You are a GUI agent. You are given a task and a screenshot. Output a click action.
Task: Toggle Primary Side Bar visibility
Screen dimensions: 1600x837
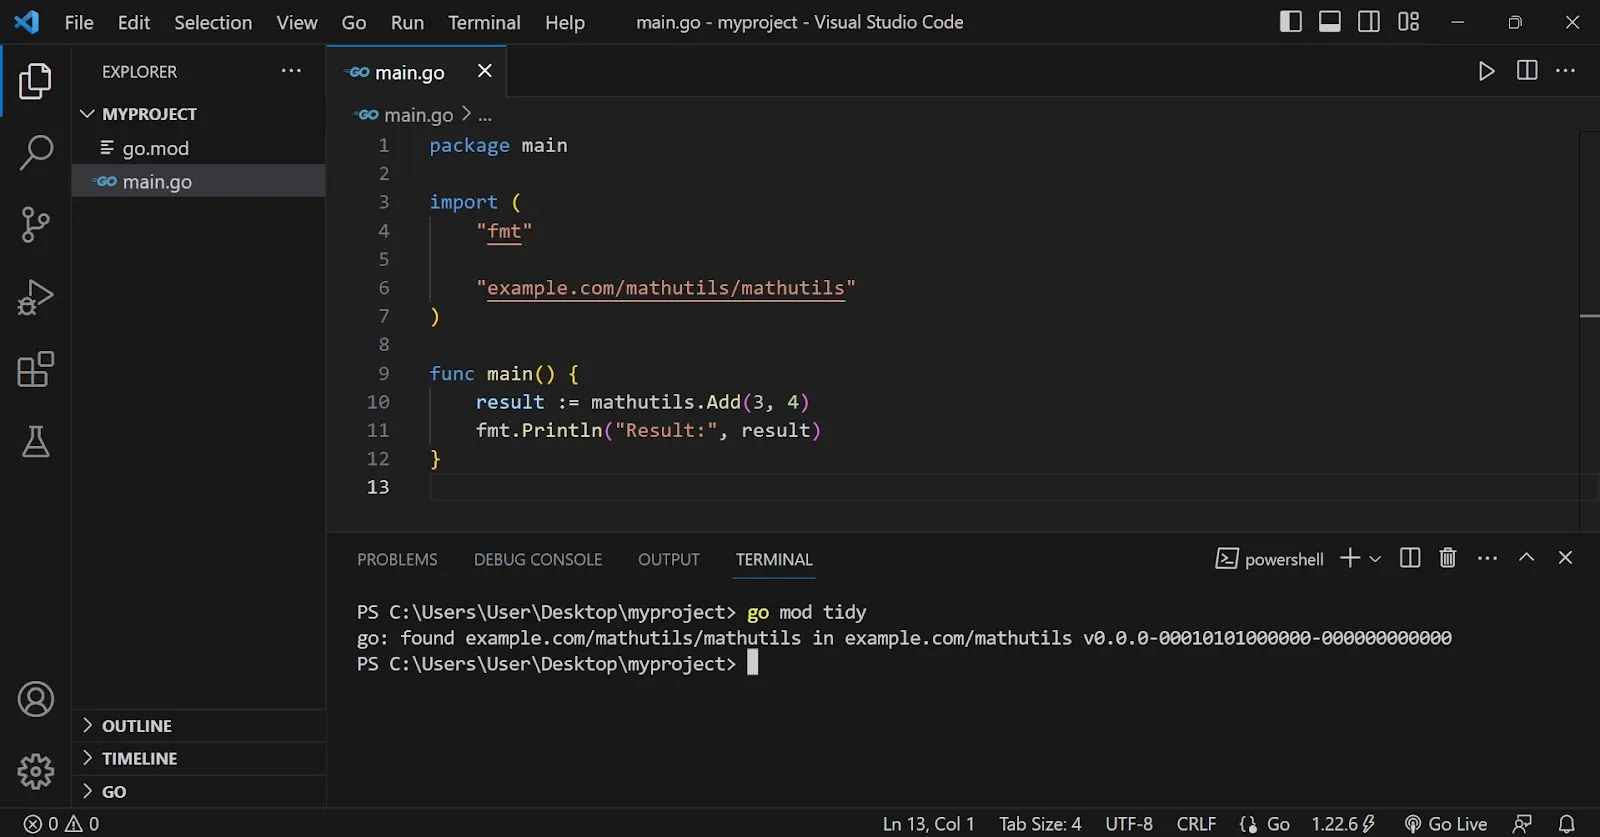[x=1290, y=22]
